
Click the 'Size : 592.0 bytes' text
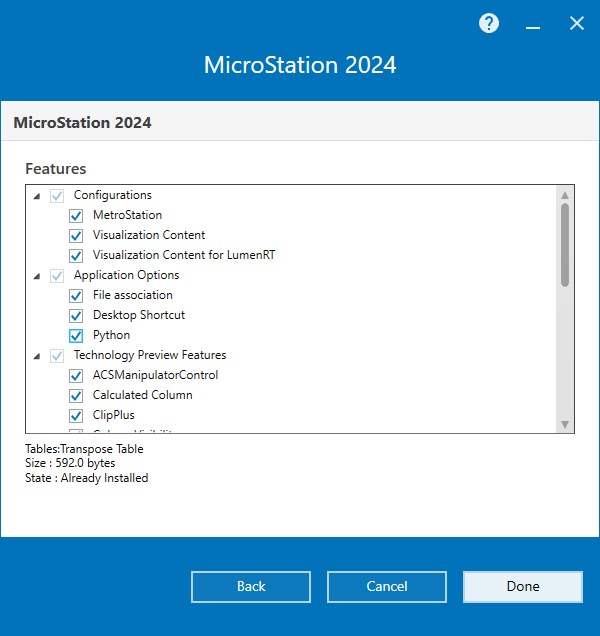click(70, 463)
